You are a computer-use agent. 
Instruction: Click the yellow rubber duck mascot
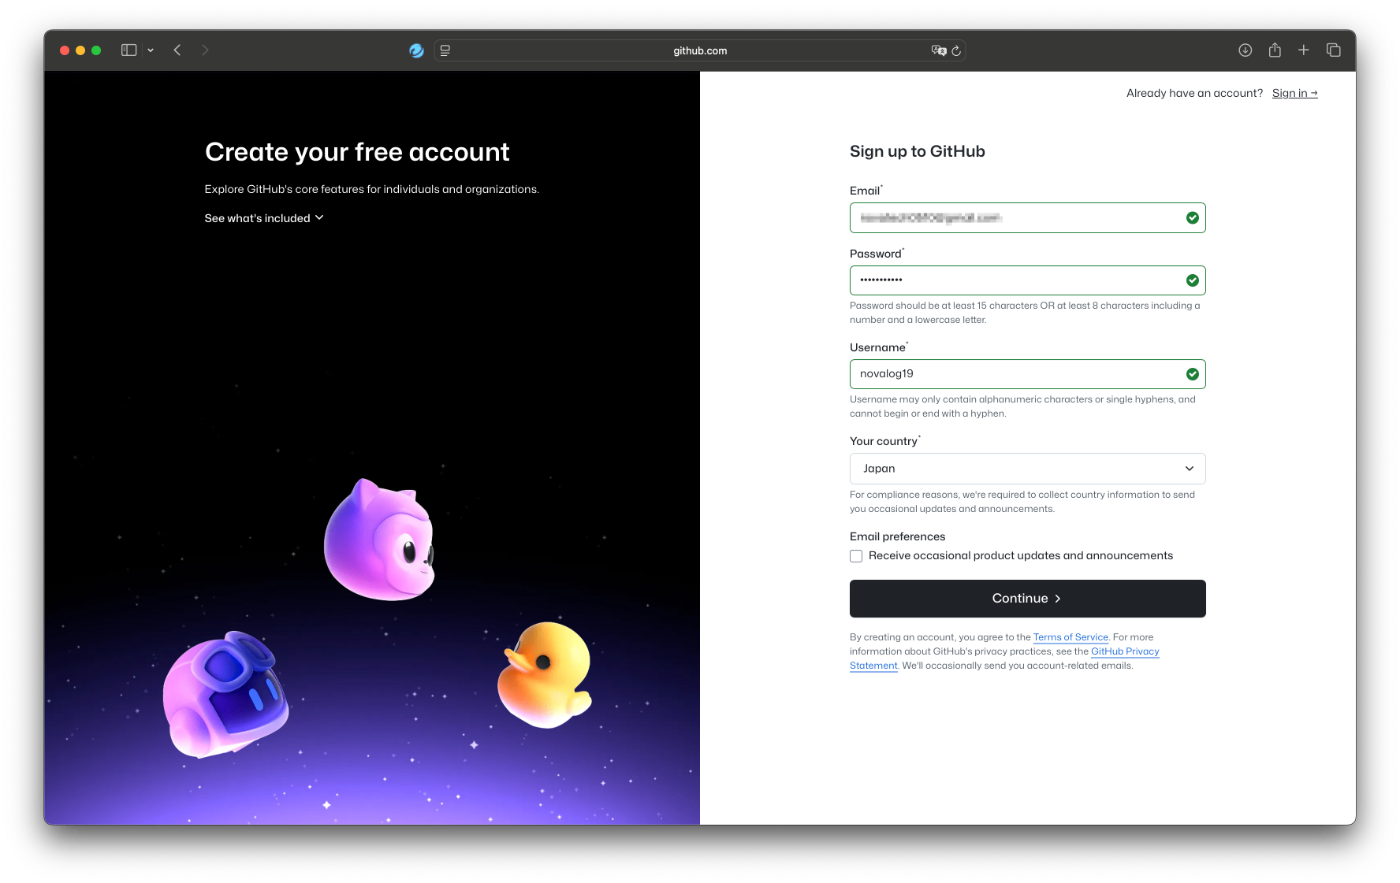tap(545, 674)
